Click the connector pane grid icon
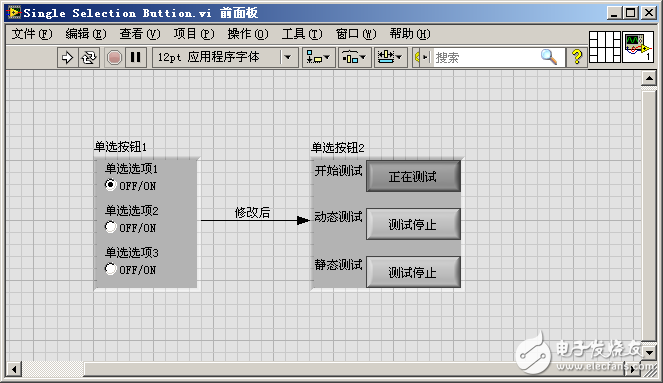The image size is (663, 383). click(x=605, y=47)
